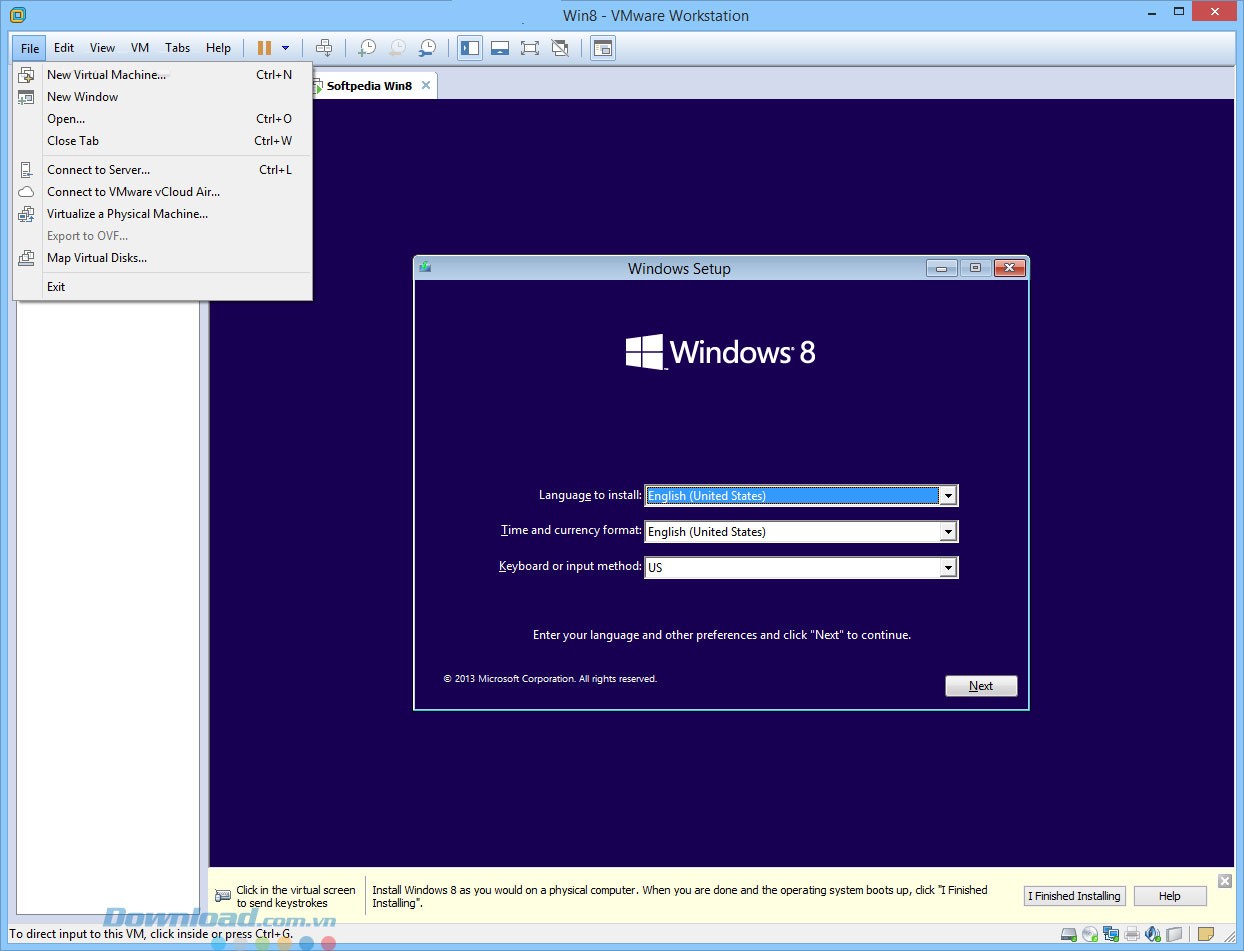Click the 'I Finished Installing' button

click(x=1074, y=895)
